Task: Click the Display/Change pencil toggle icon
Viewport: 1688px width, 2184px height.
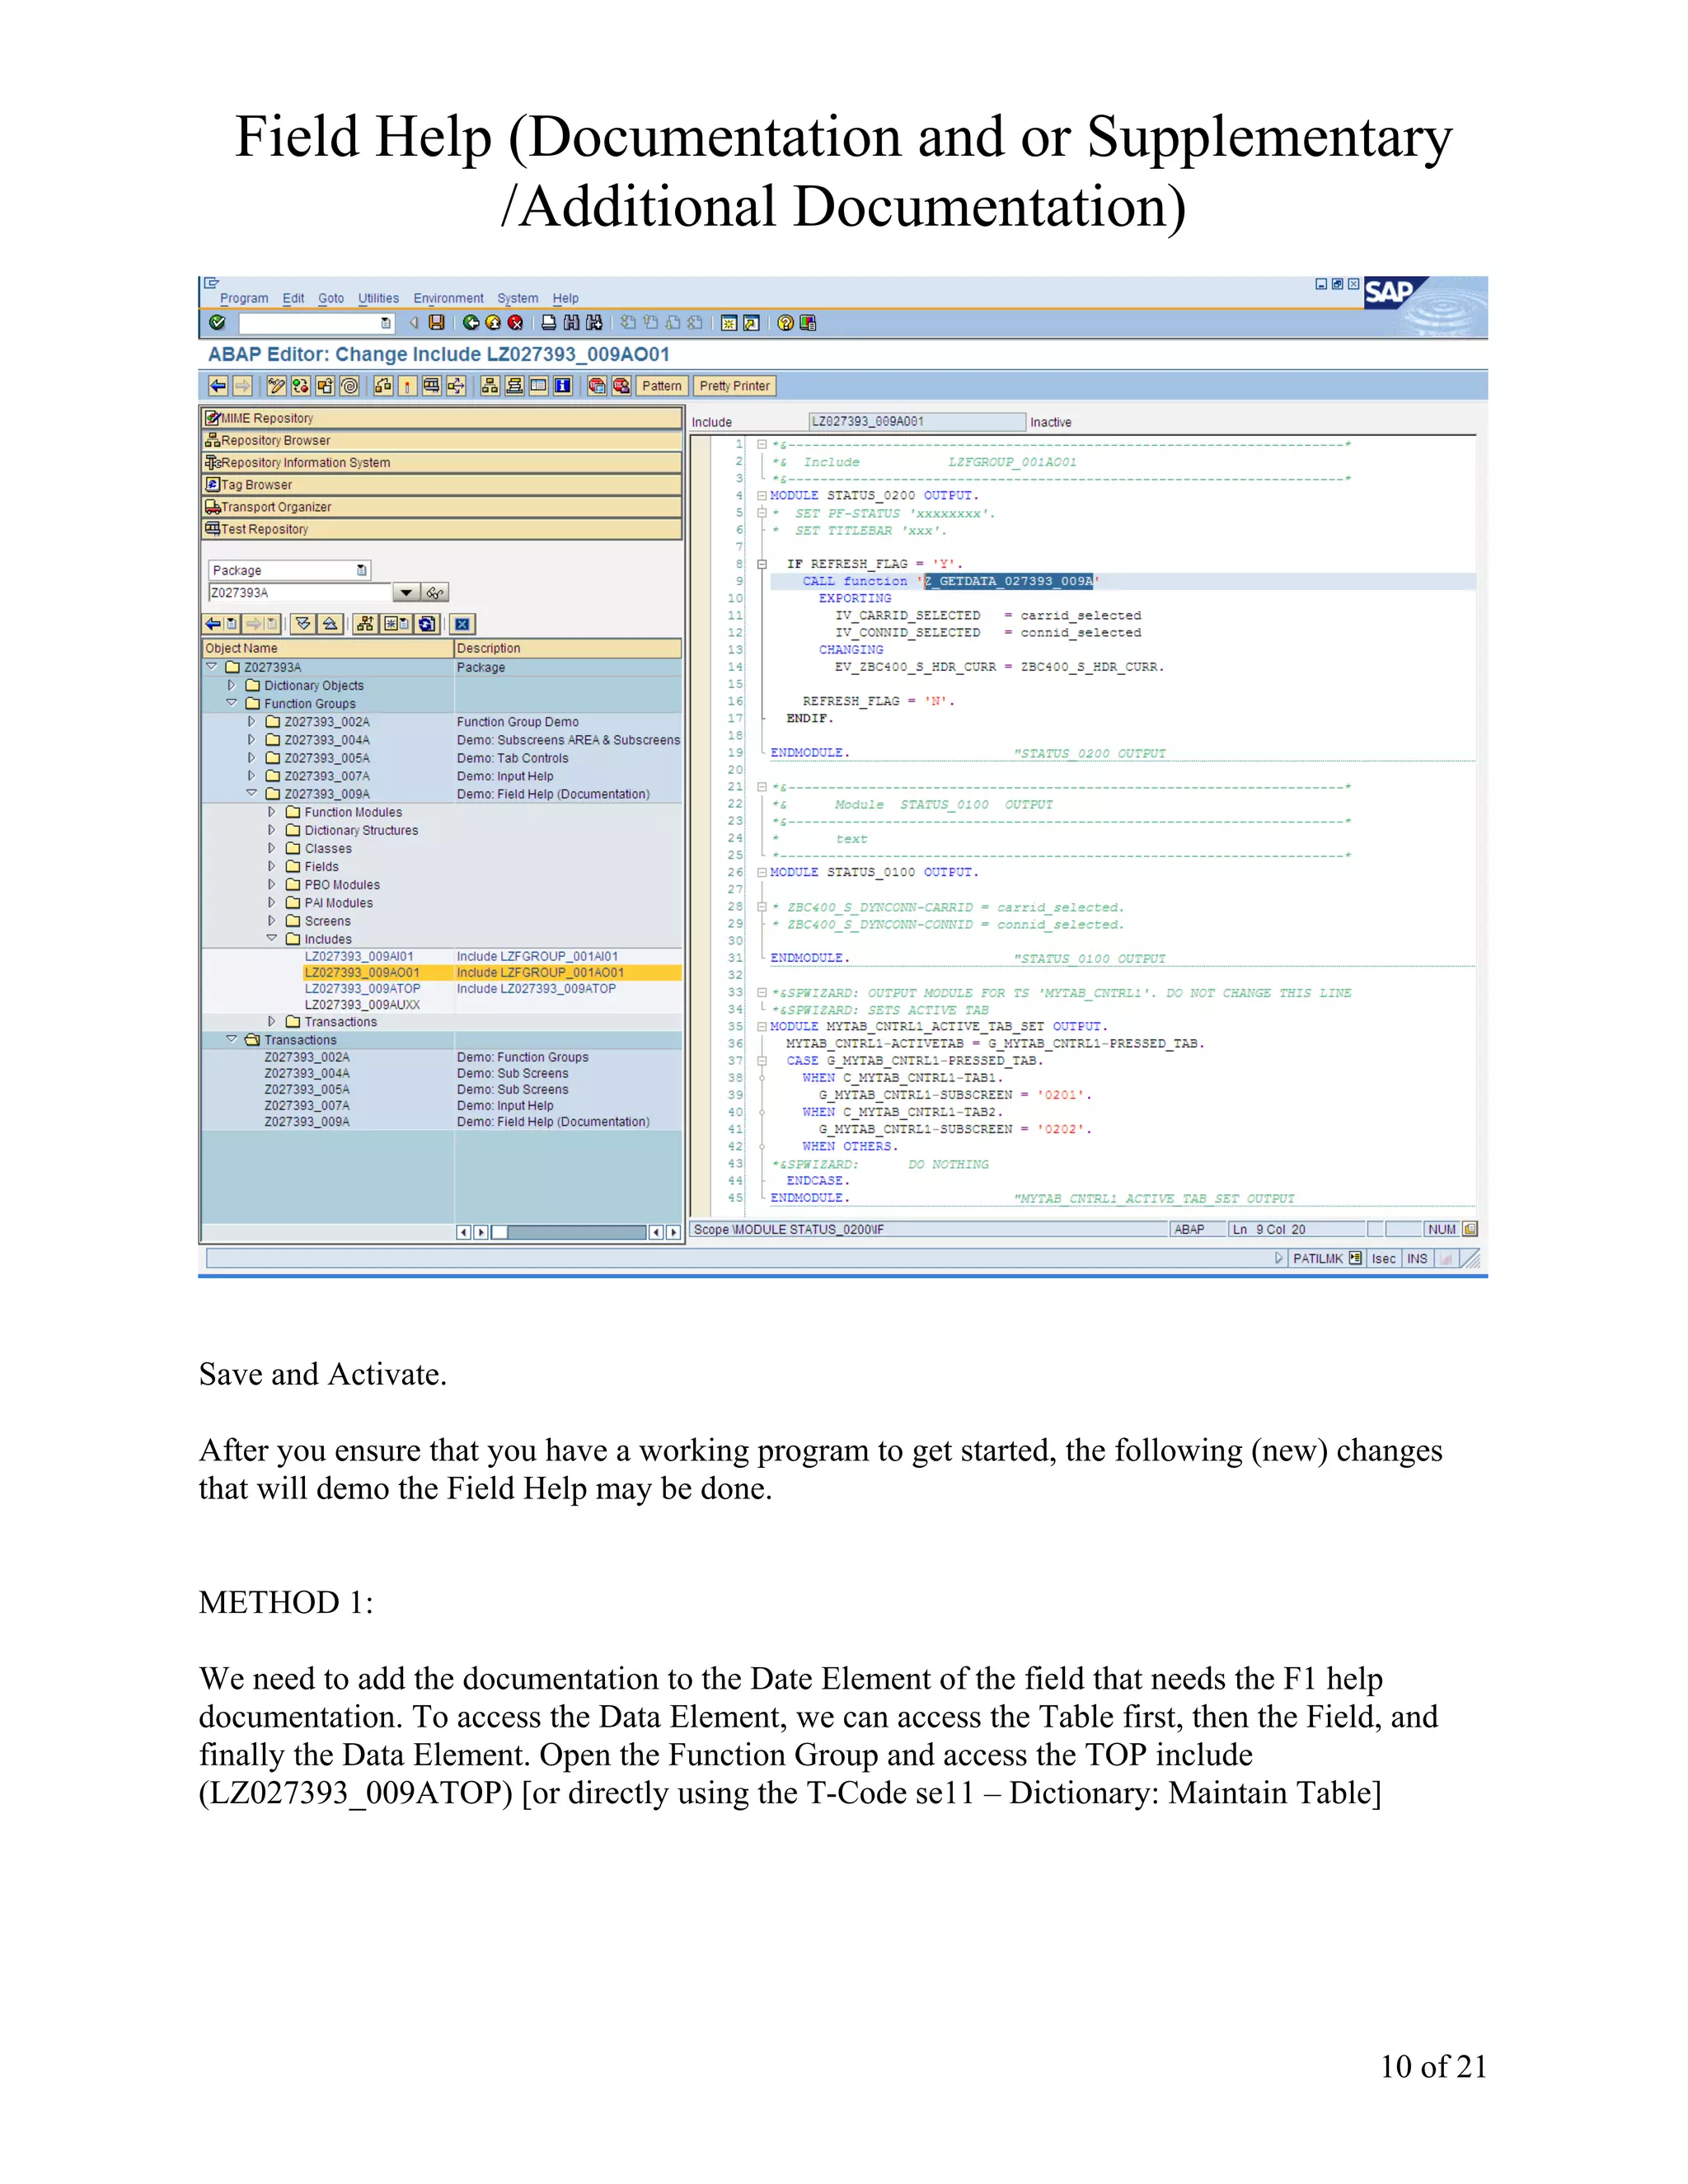Action: [277, 386]
